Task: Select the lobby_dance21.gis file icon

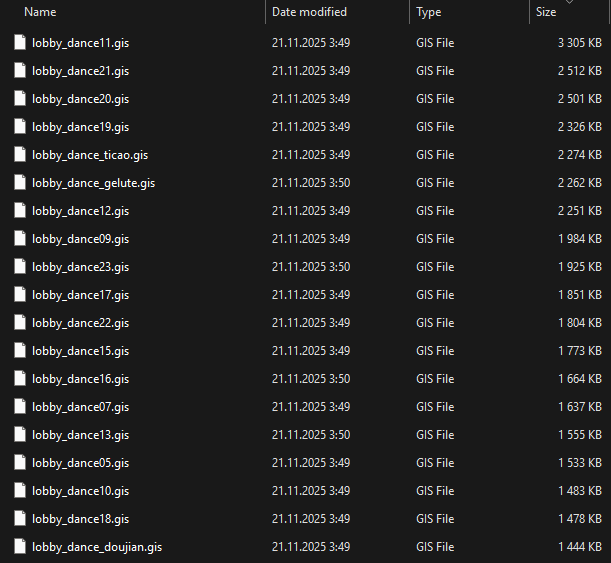Action: [x=20, y=71]
